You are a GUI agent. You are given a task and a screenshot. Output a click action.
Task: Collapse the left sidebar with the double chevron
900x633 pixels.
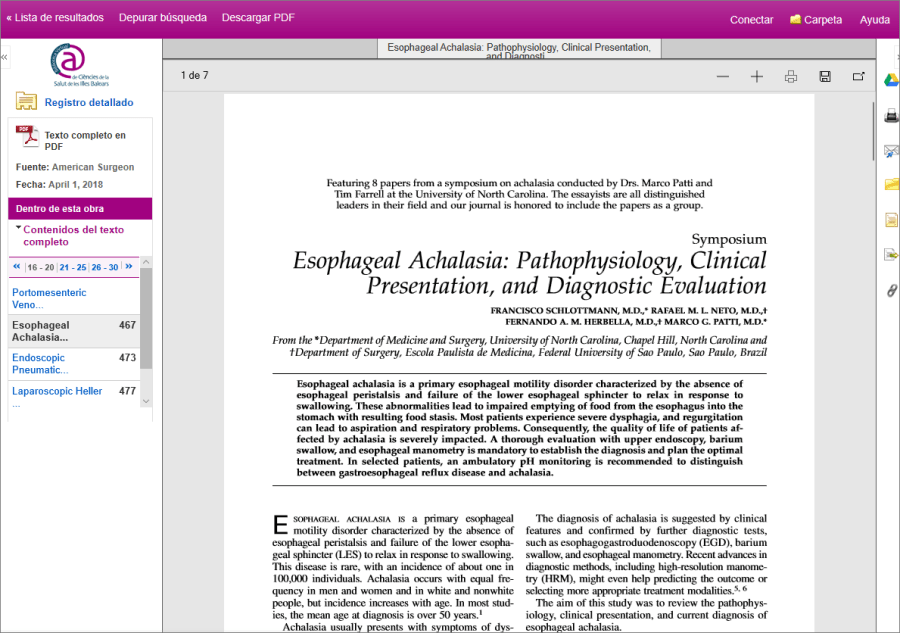click(4, 57)
